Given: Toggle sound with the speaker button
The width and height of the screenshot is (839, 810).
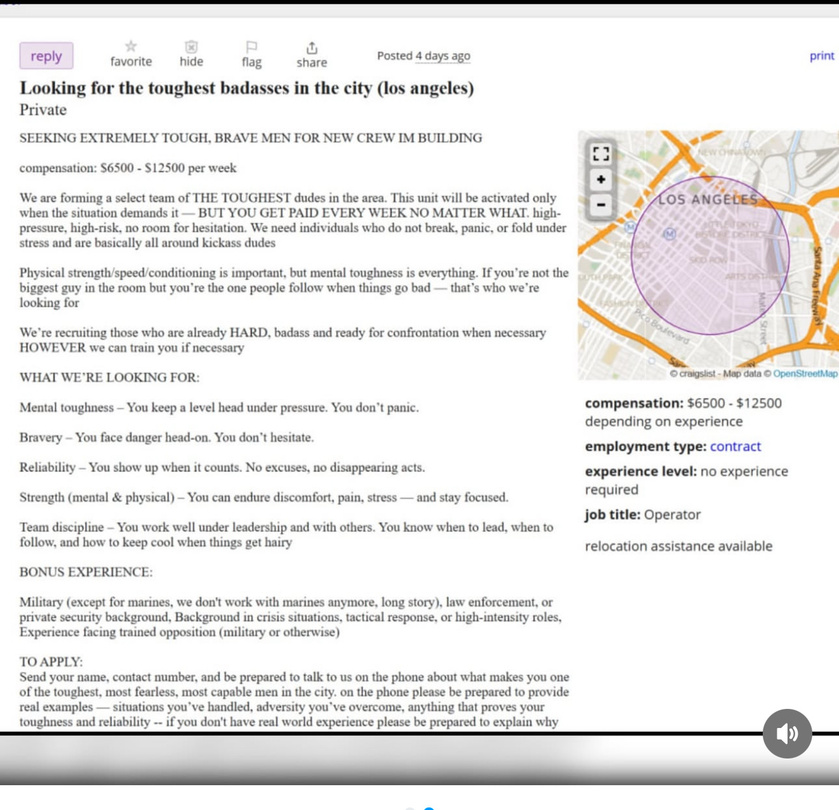Looking at the screenshot, I should tap(787, 733).
